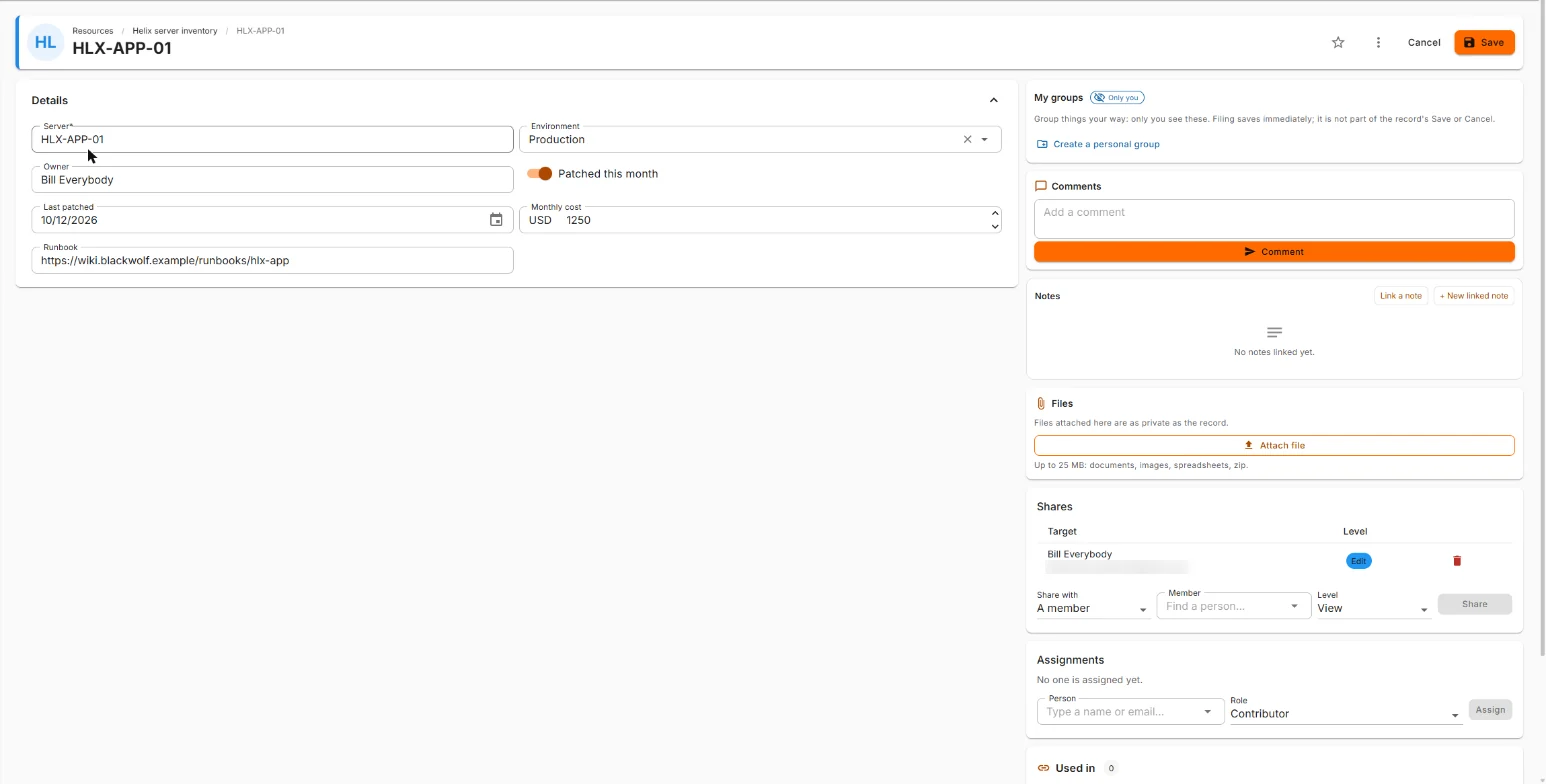Open the Last patched calendar picker

(x=496, y=220)
